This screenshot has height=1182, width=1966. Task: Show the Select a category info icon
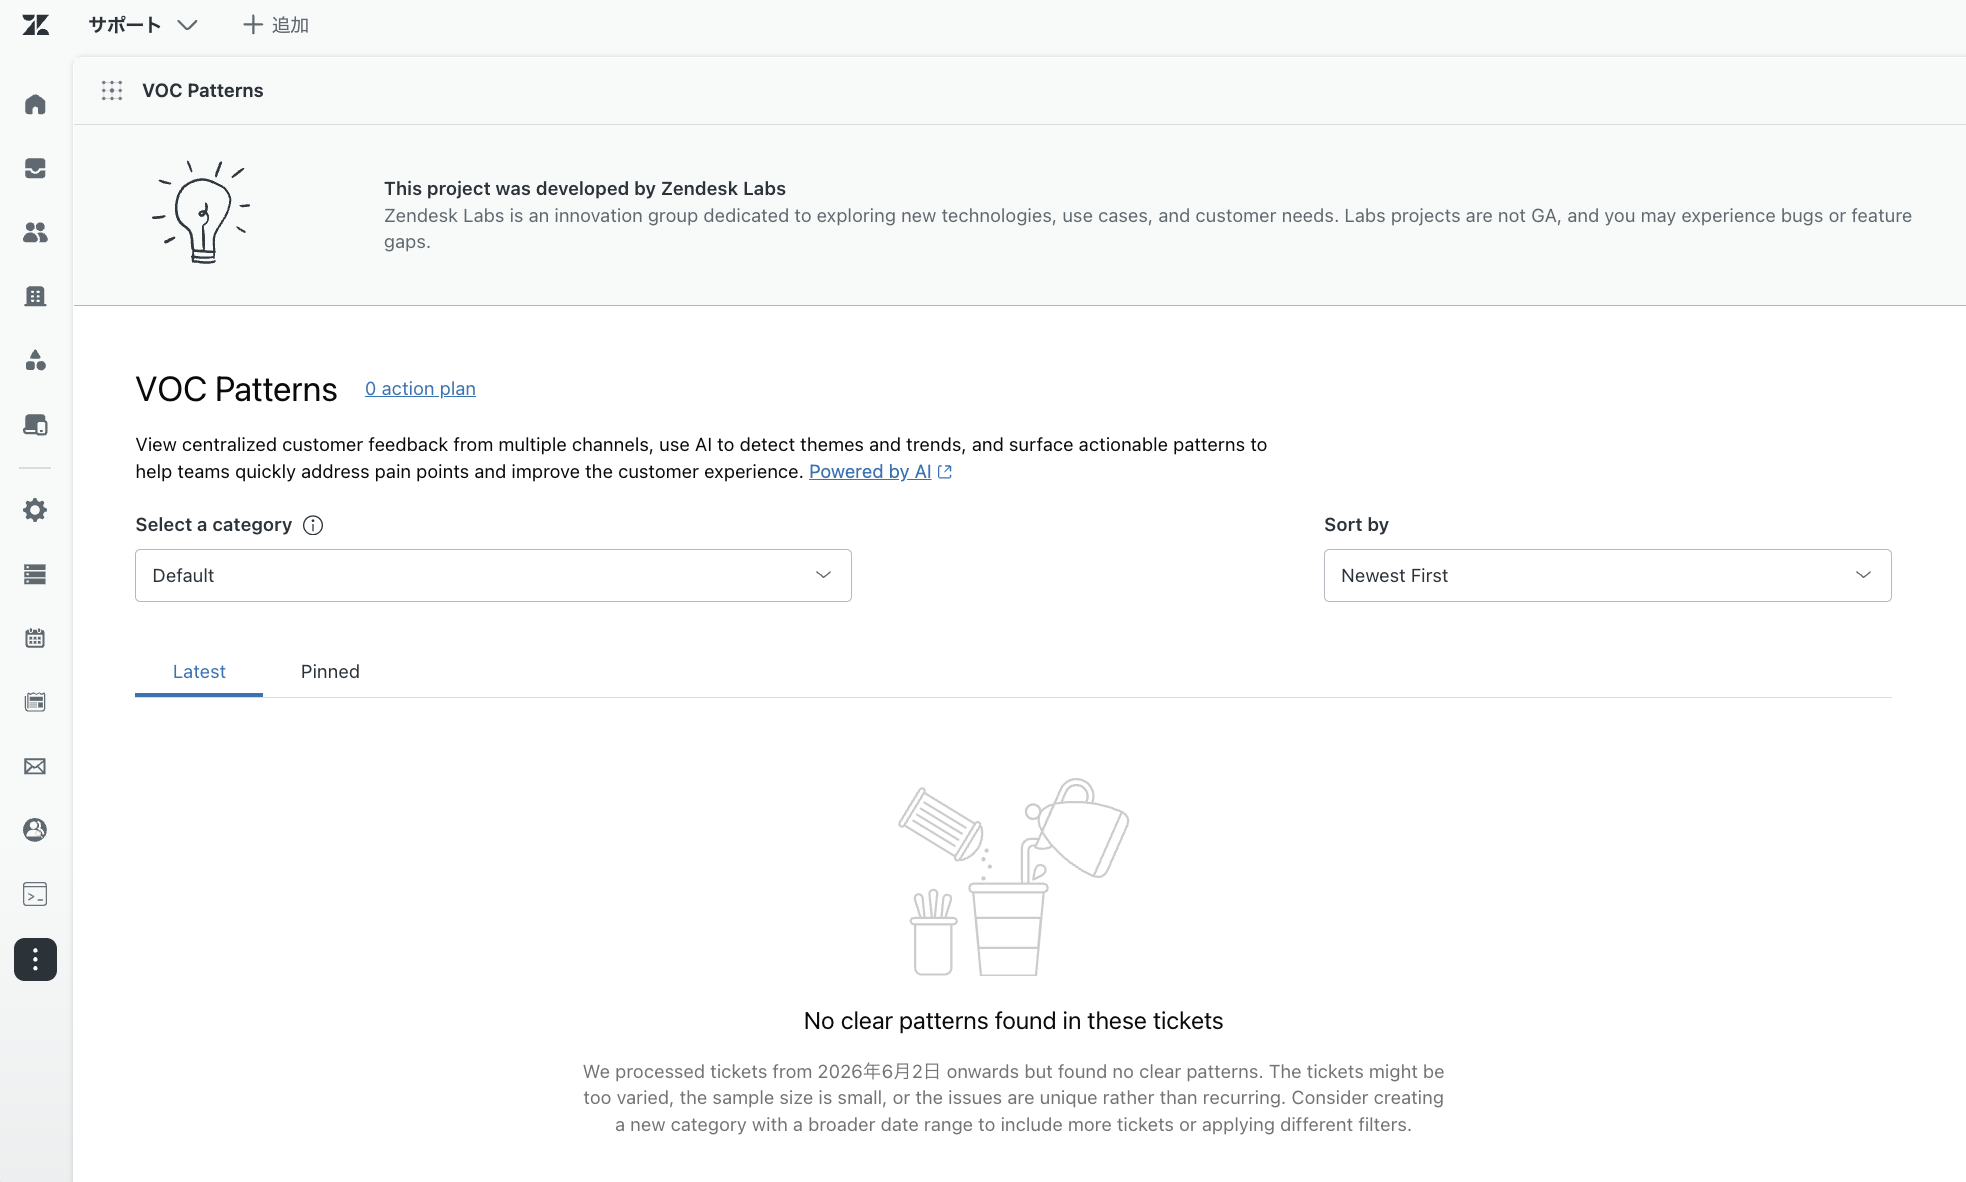[x=313, y=525]
